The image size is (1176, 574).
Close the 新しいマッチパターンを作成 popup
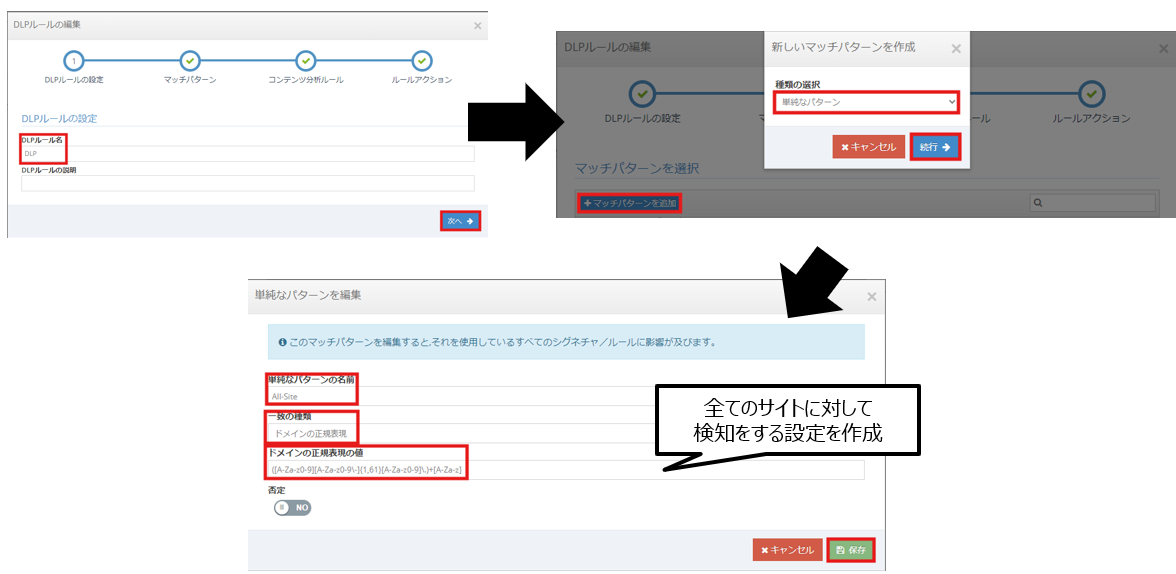point(956,49)
